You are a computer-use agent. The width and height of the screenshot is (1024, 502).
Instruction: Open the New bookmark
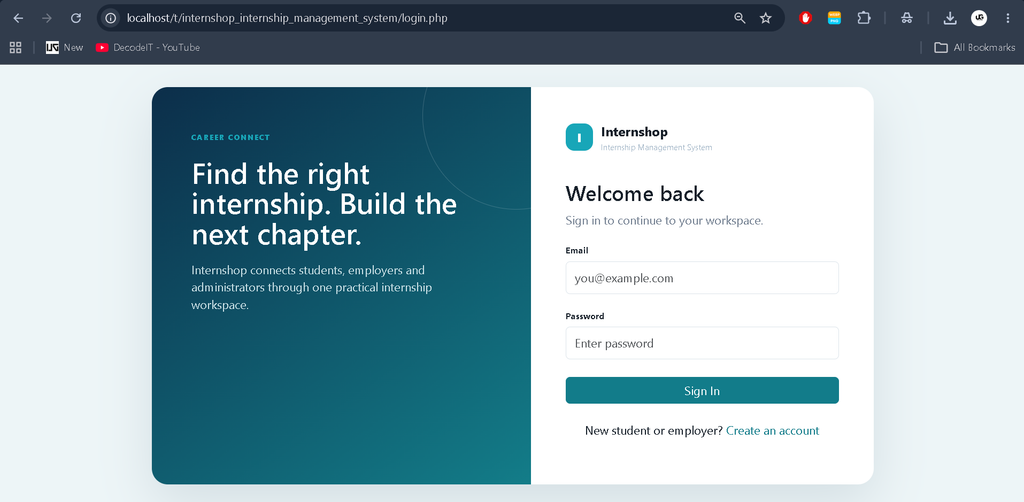click(65, 48)
